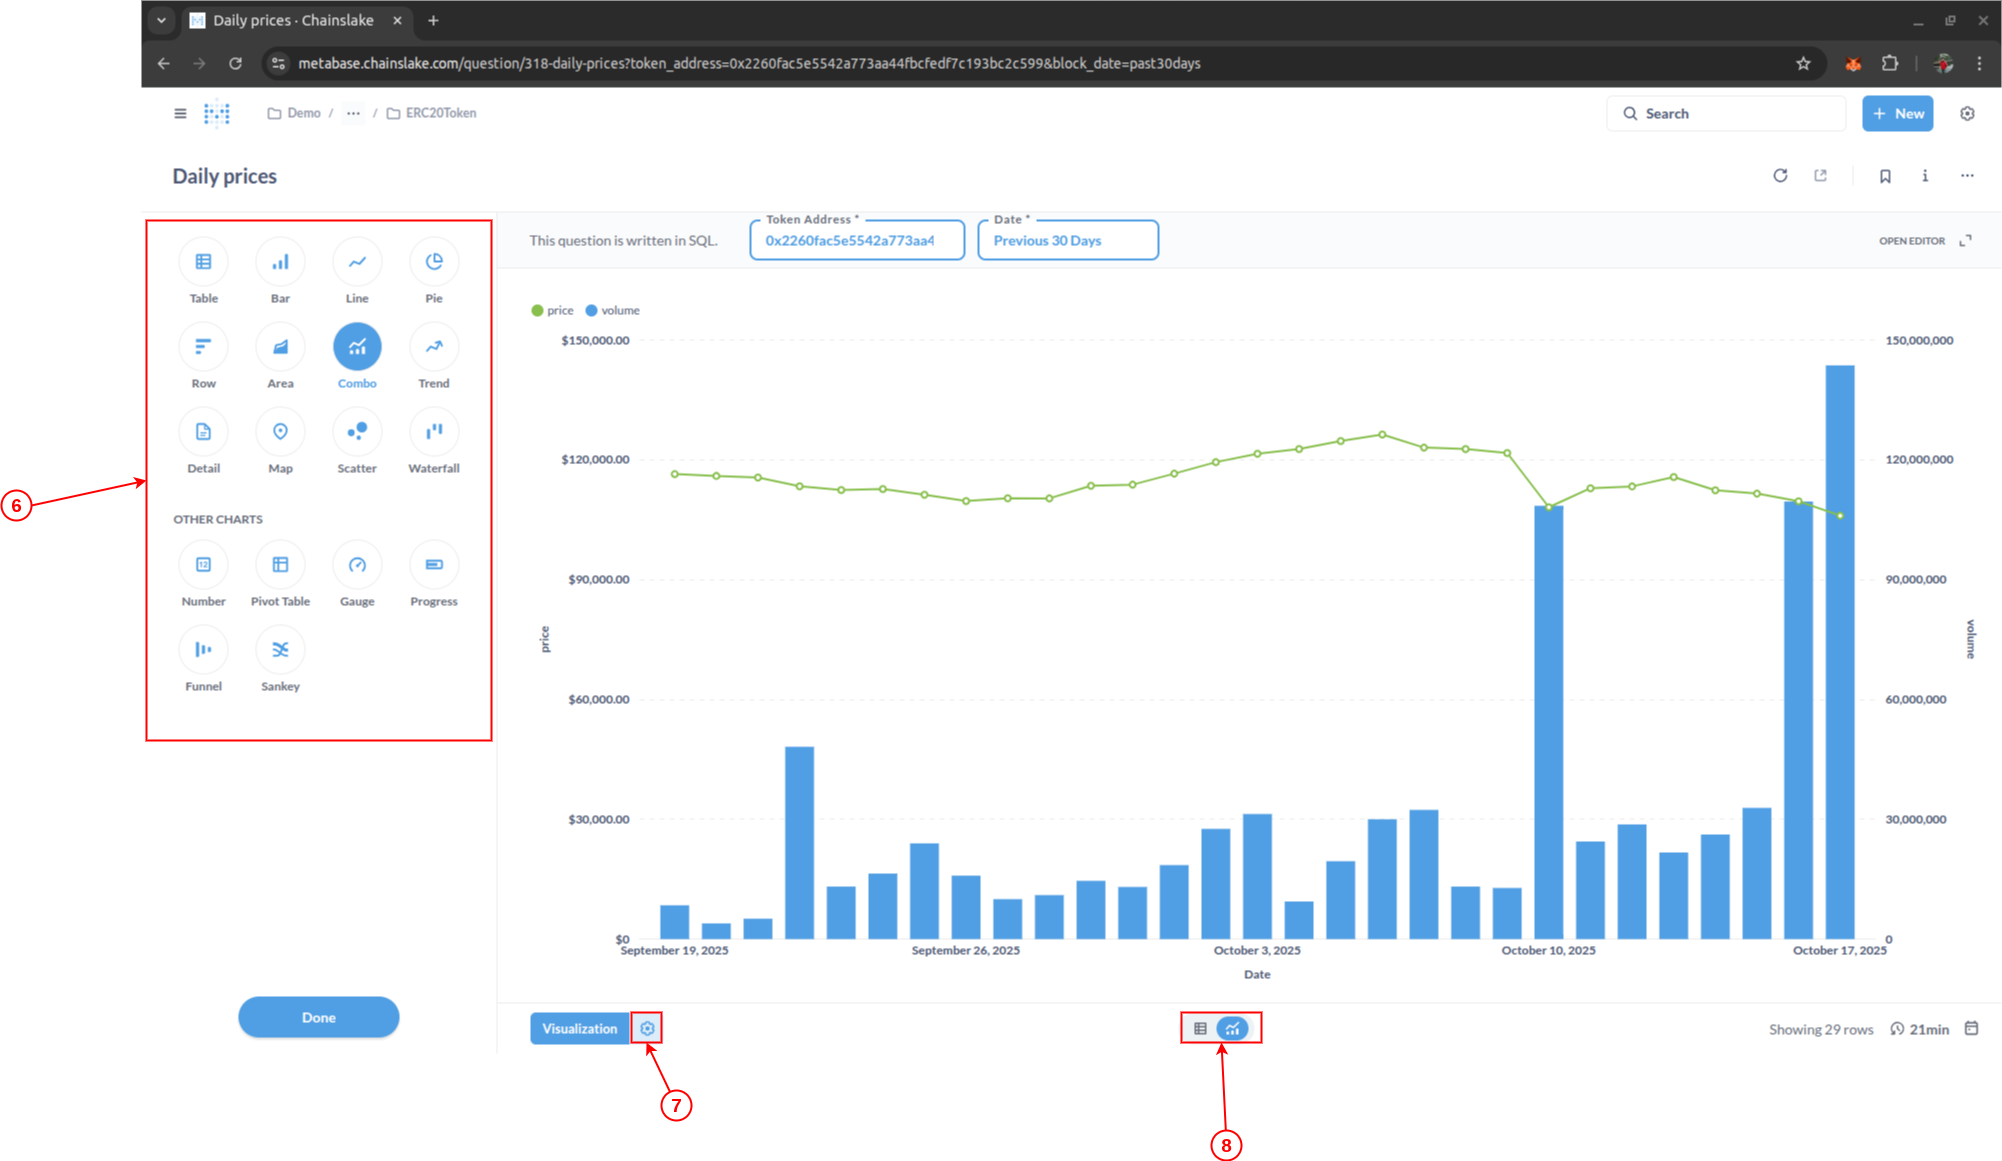Click the Done button
Screen dimensions: 2002x1161
[318, 1017]
